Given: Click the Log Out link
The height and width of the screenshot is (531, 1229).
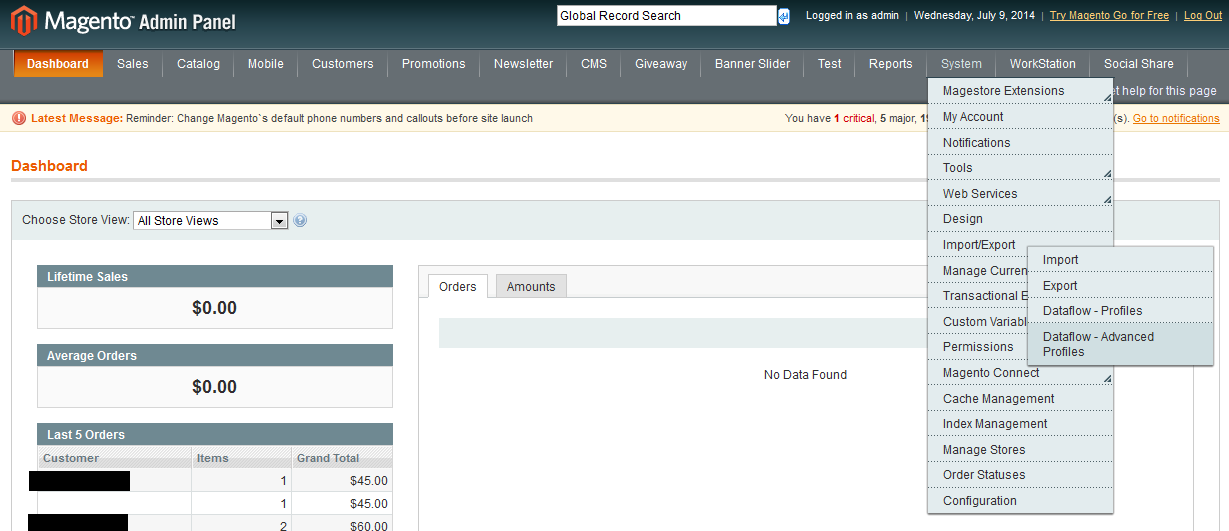Looking at the screenshot, I should point(1203,16).
